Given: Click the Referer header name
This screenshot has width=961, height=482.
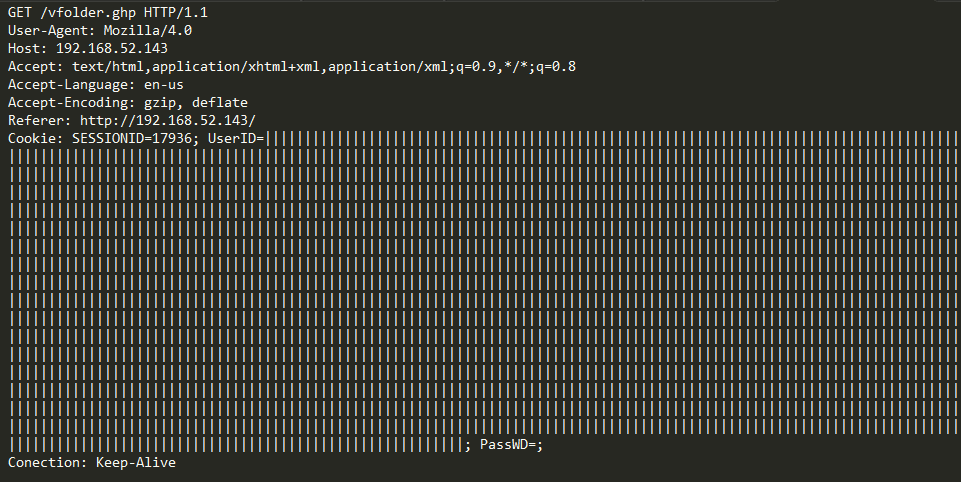Looking at the screenshot, I should [x=36, y=120].
